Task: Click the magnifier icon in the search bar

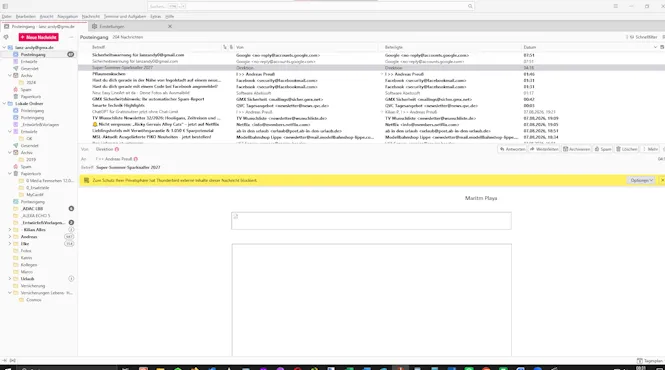Action: pyautogui.click(x=470, y=6)
